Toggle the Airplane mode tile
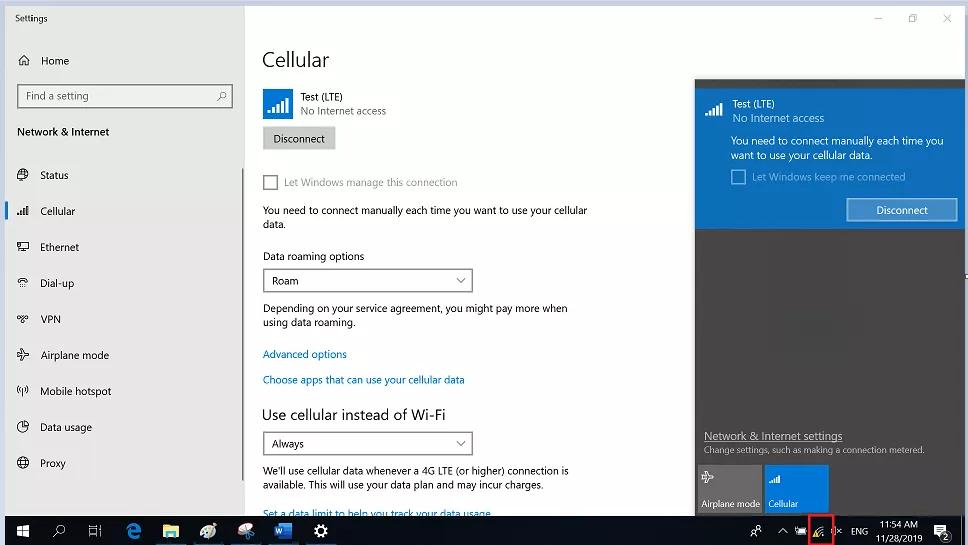 point(730,489)
